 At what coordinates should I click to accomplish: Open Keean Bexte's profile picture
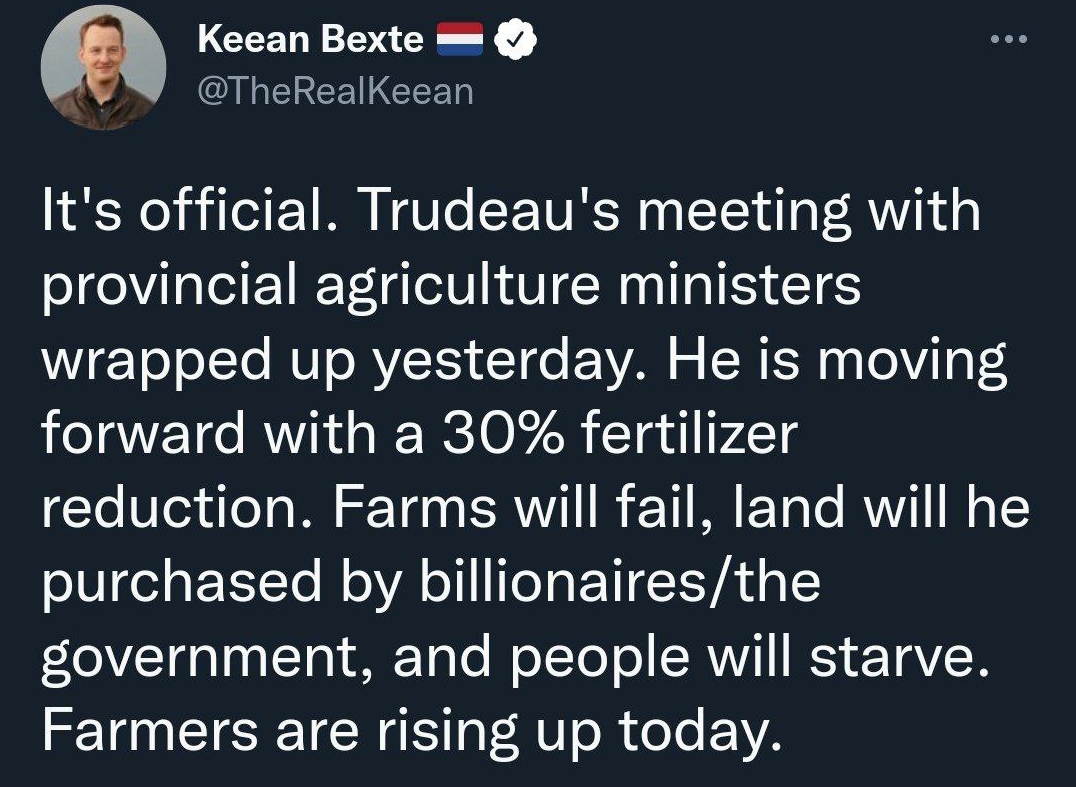[103, 67]
